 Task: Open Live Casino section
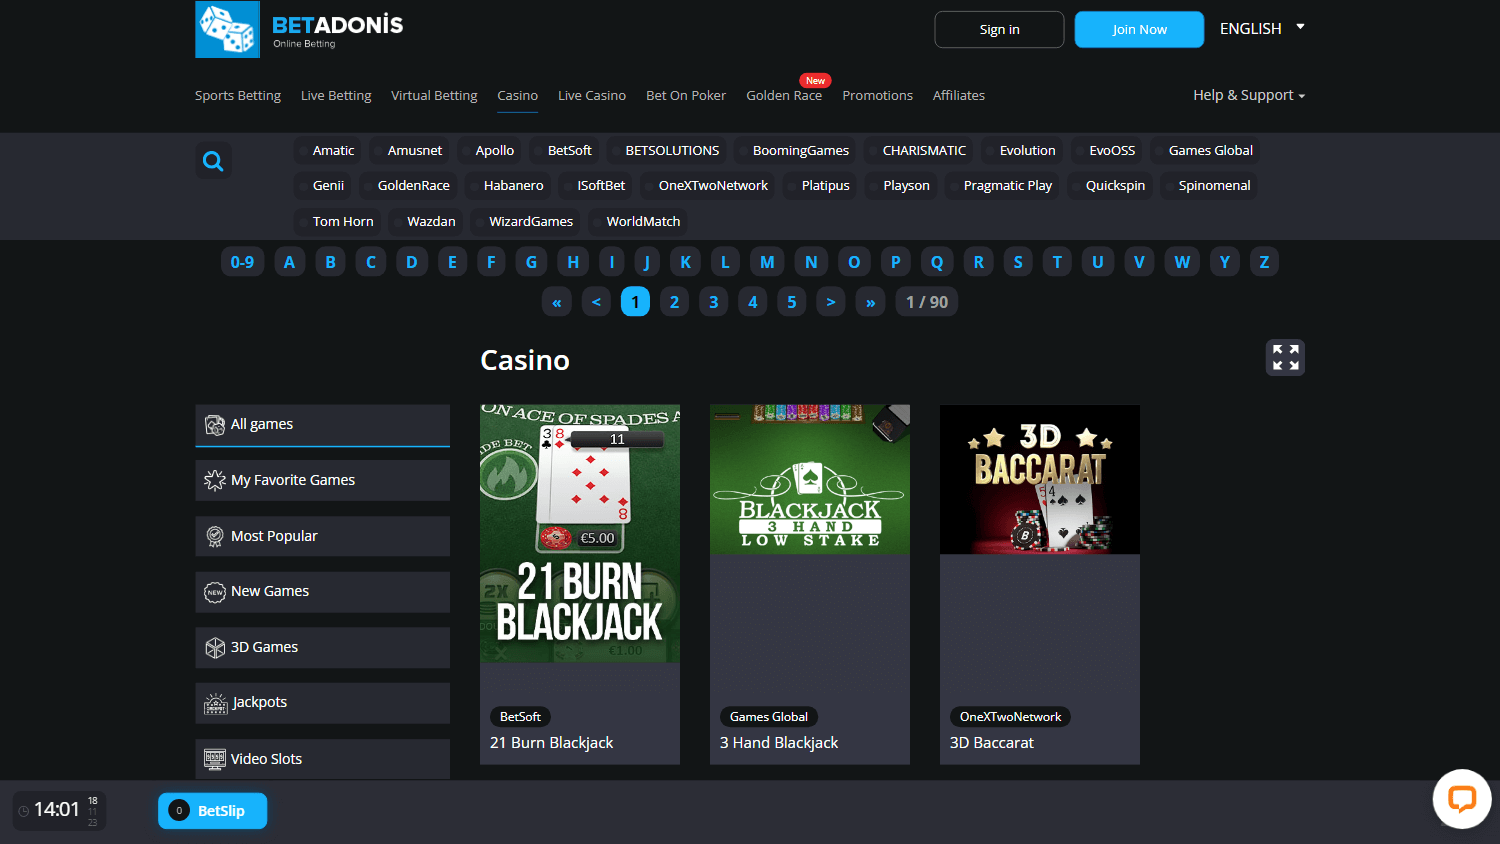coord(592,96)
